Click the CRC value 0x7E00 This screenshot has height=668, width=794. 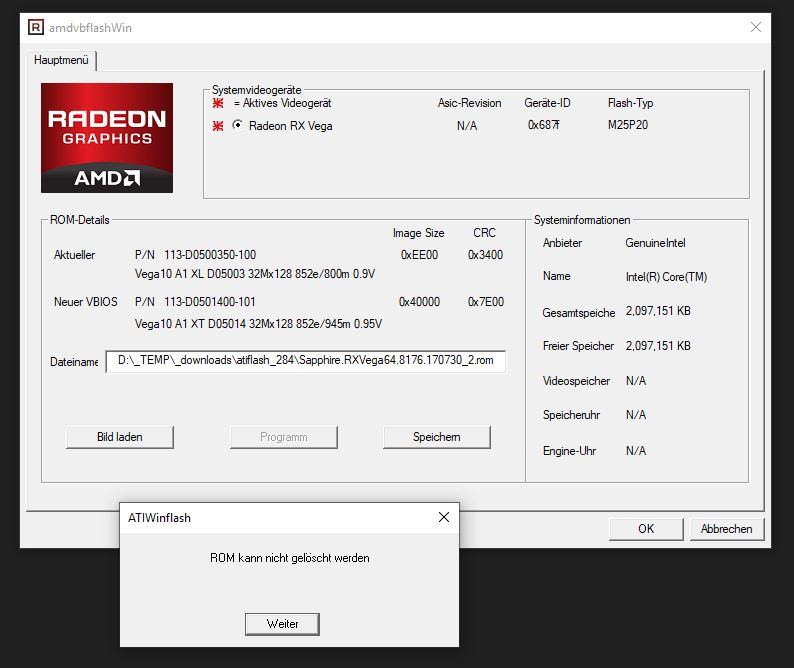(486, 302)
